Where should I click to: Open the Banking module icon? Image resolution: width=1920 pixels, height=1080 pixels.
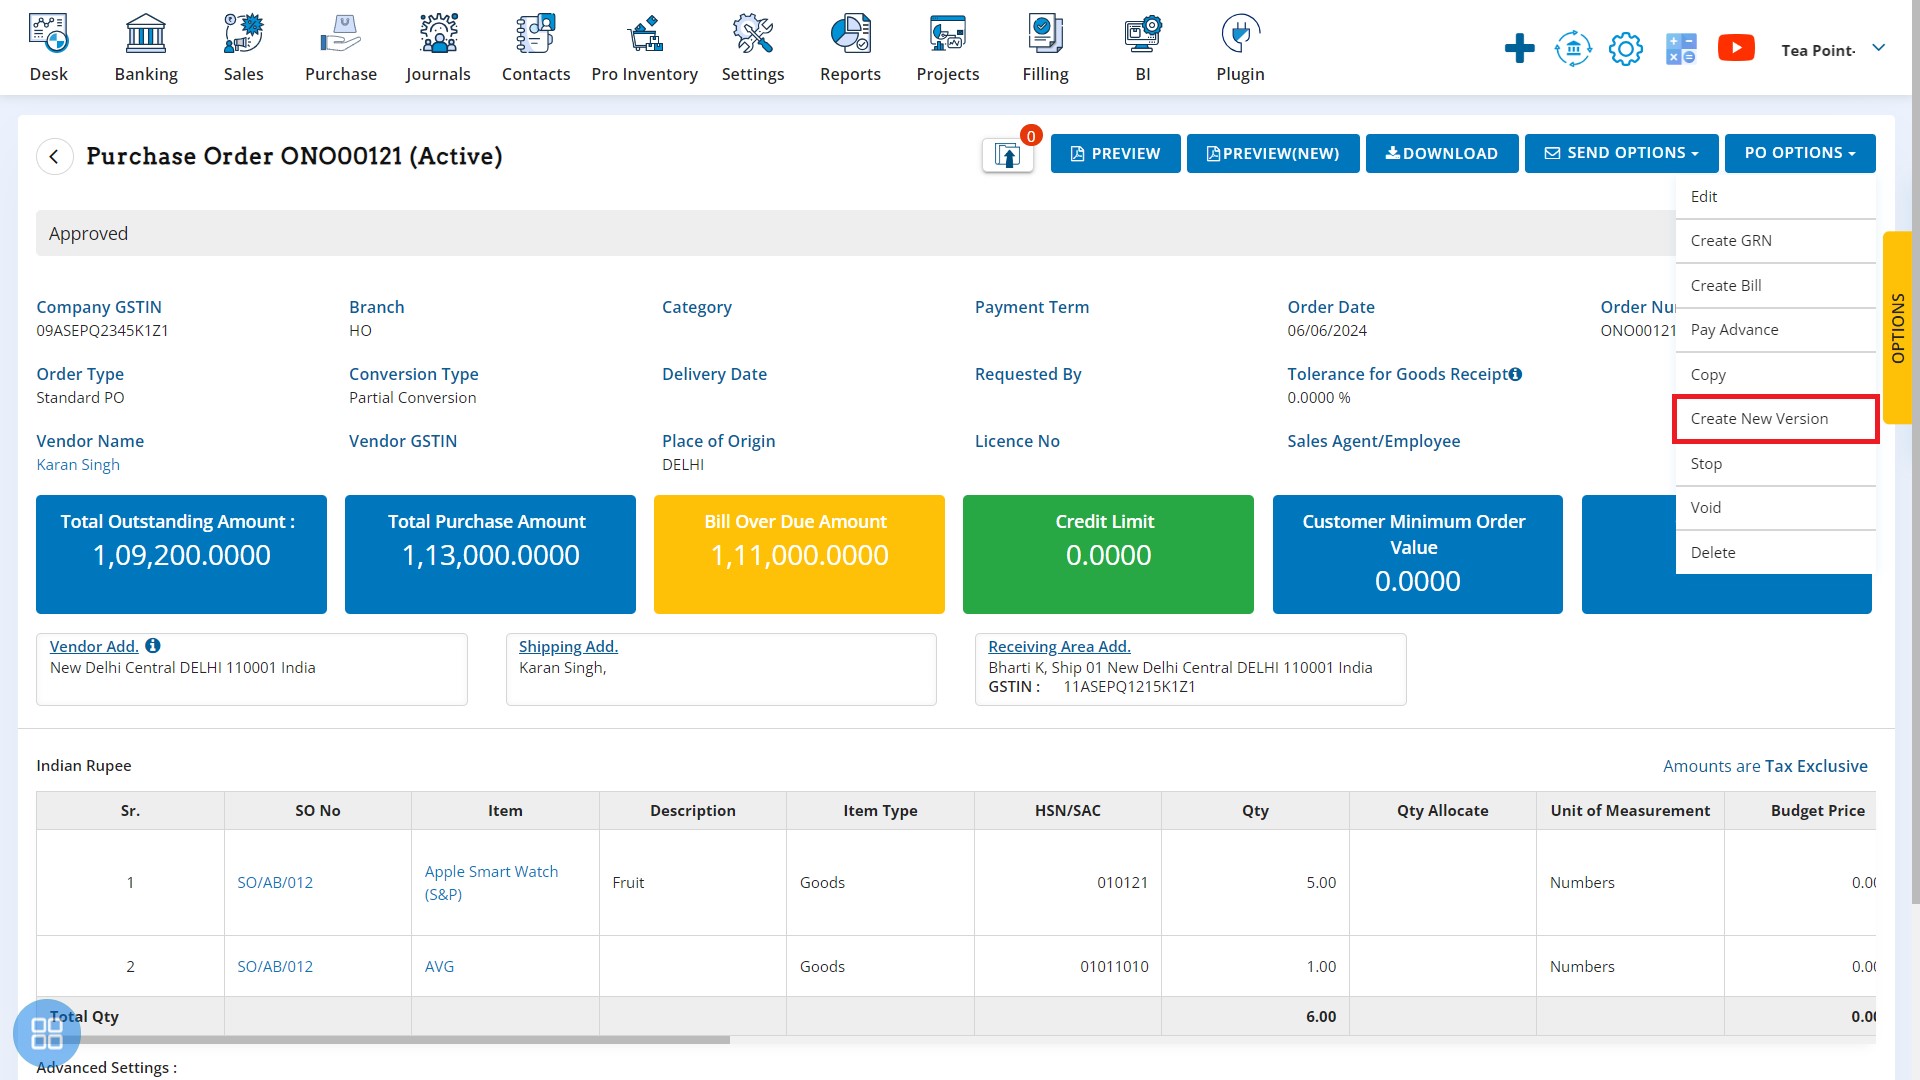146,35
